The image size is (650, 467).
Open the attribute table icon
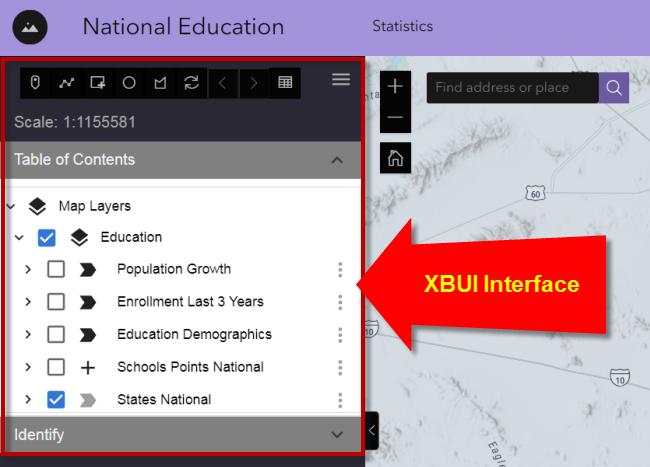(285, 83)
